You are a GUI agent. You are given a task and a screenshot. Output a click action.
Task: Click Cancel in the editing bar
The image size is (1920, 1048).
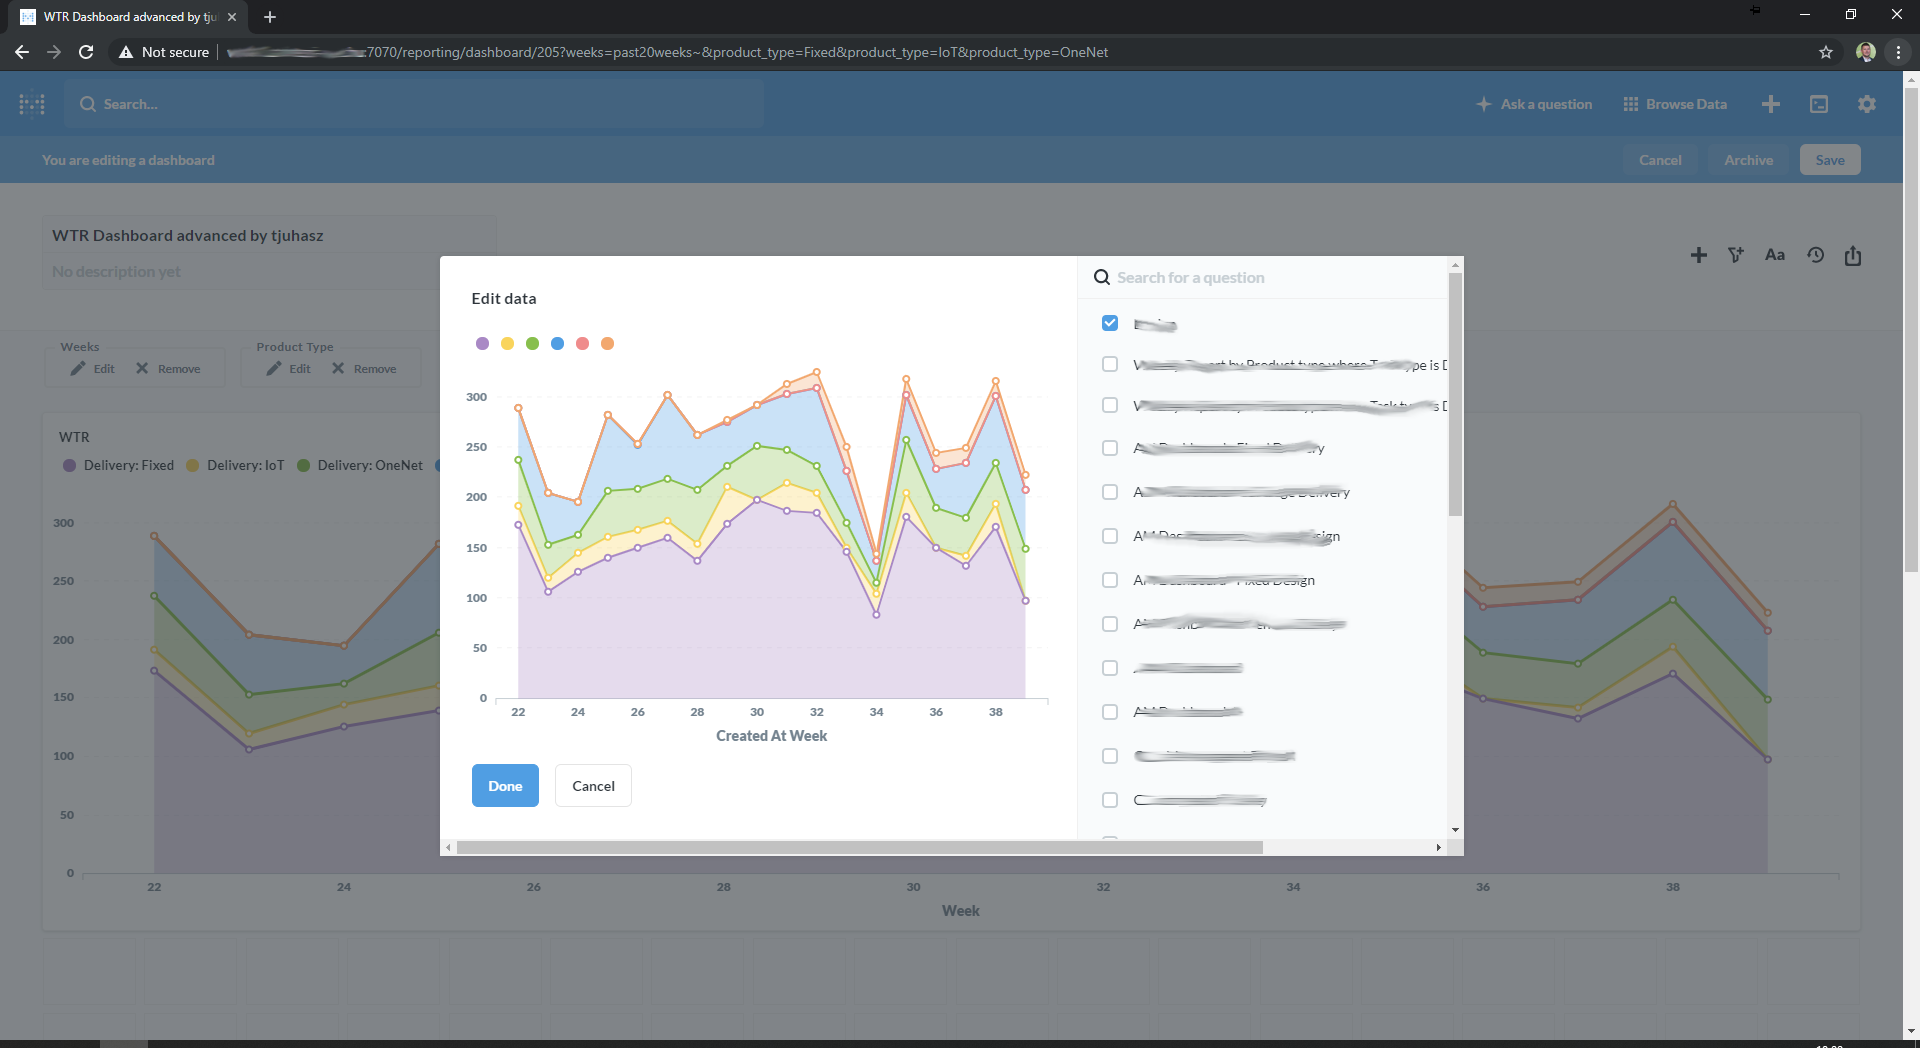[x=1660, y=160]
